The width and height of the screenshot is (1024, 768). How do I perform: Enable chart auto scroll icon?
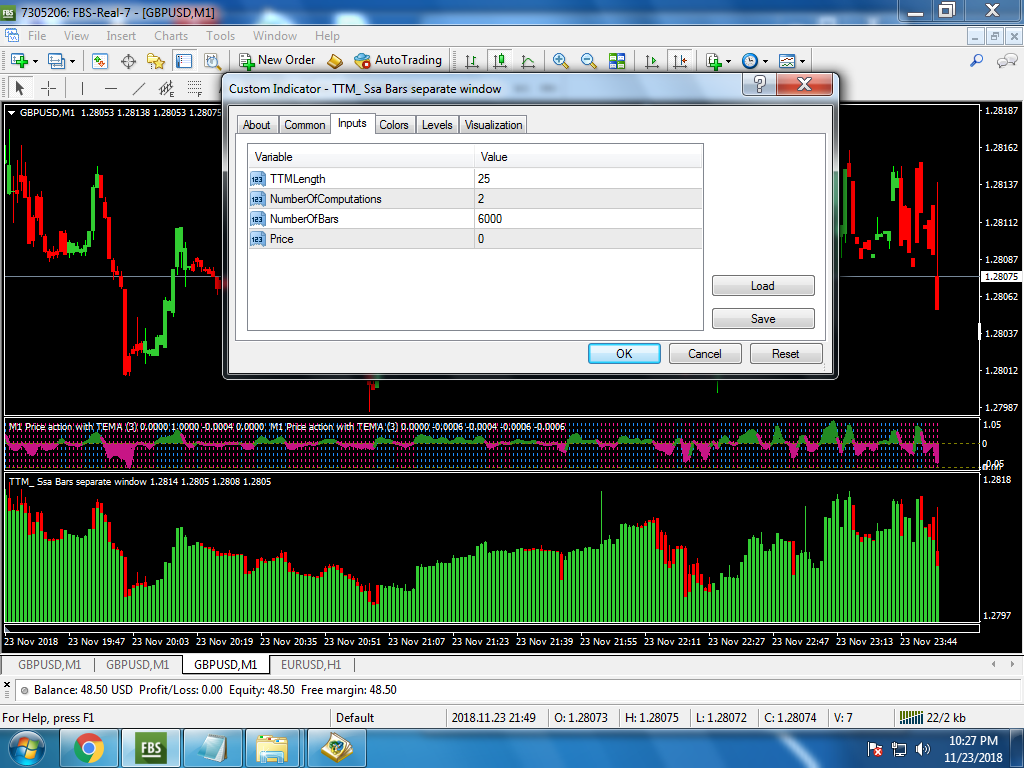pyautogui.click(x=652, y=61)
